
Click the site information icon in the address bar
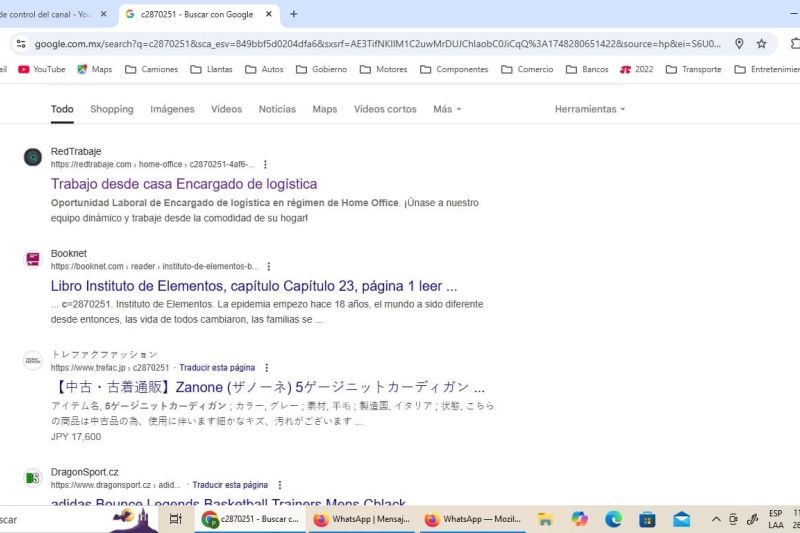point(21,44)
